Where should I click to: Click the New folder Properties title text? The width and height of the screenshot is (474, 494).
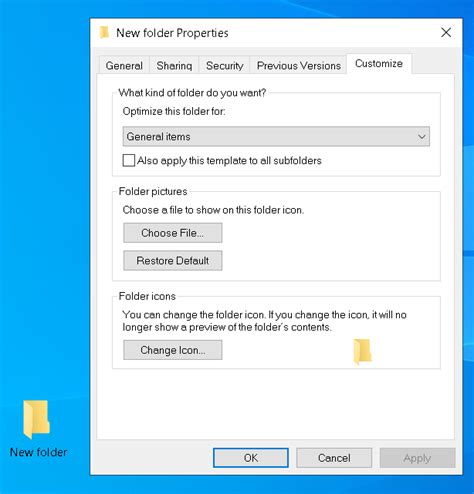[x=172, y=33]
